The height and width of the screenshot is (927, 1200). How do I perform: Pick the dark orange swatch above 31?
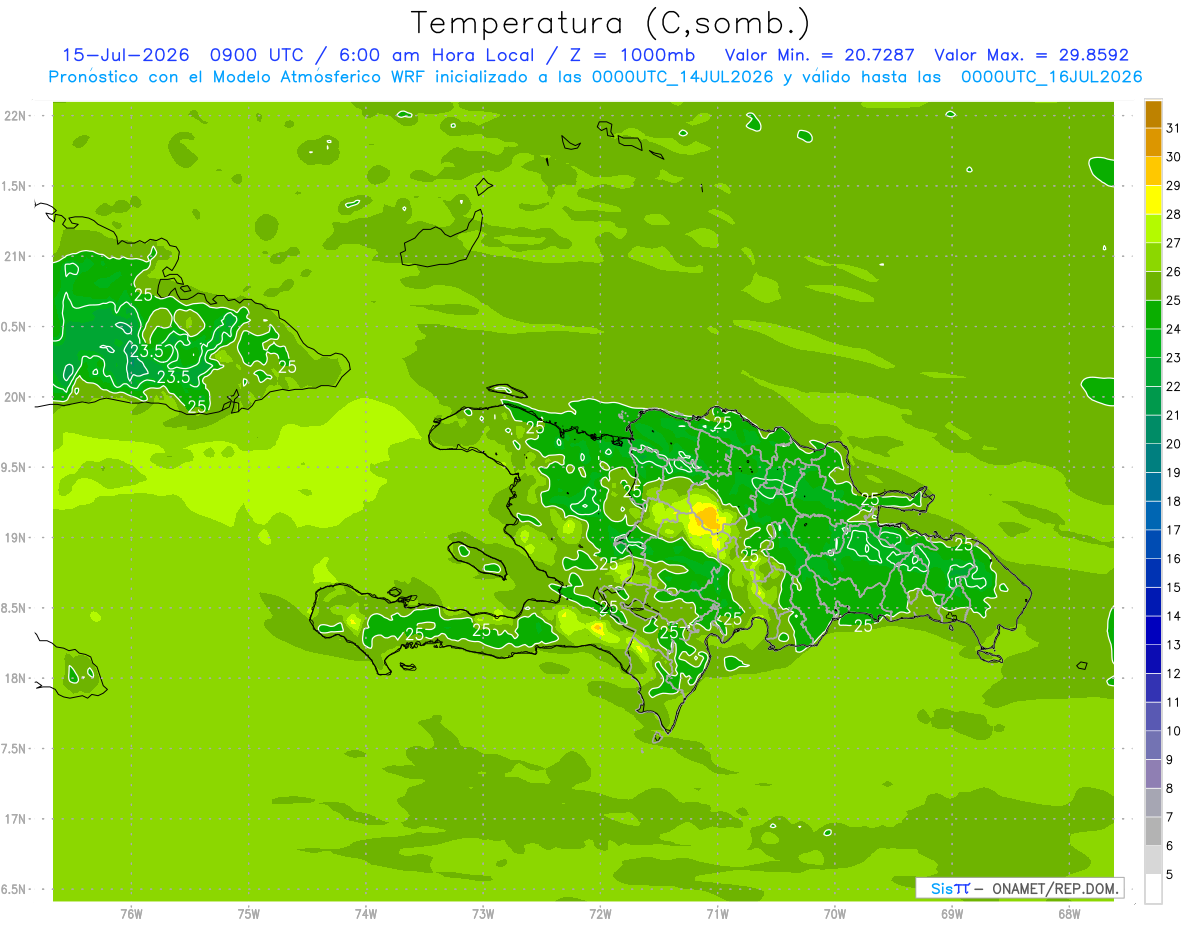pyautogui.click(x=1153, y=114)
